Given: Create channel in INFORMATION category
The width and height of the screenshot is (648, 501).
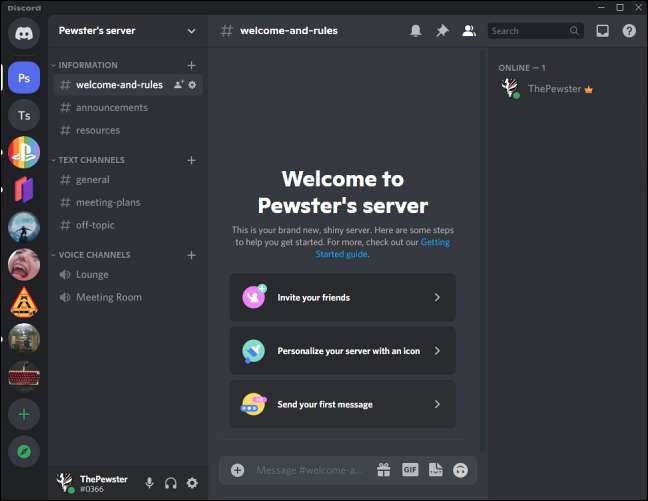Looking at the screenshot, I should point(191,65).
